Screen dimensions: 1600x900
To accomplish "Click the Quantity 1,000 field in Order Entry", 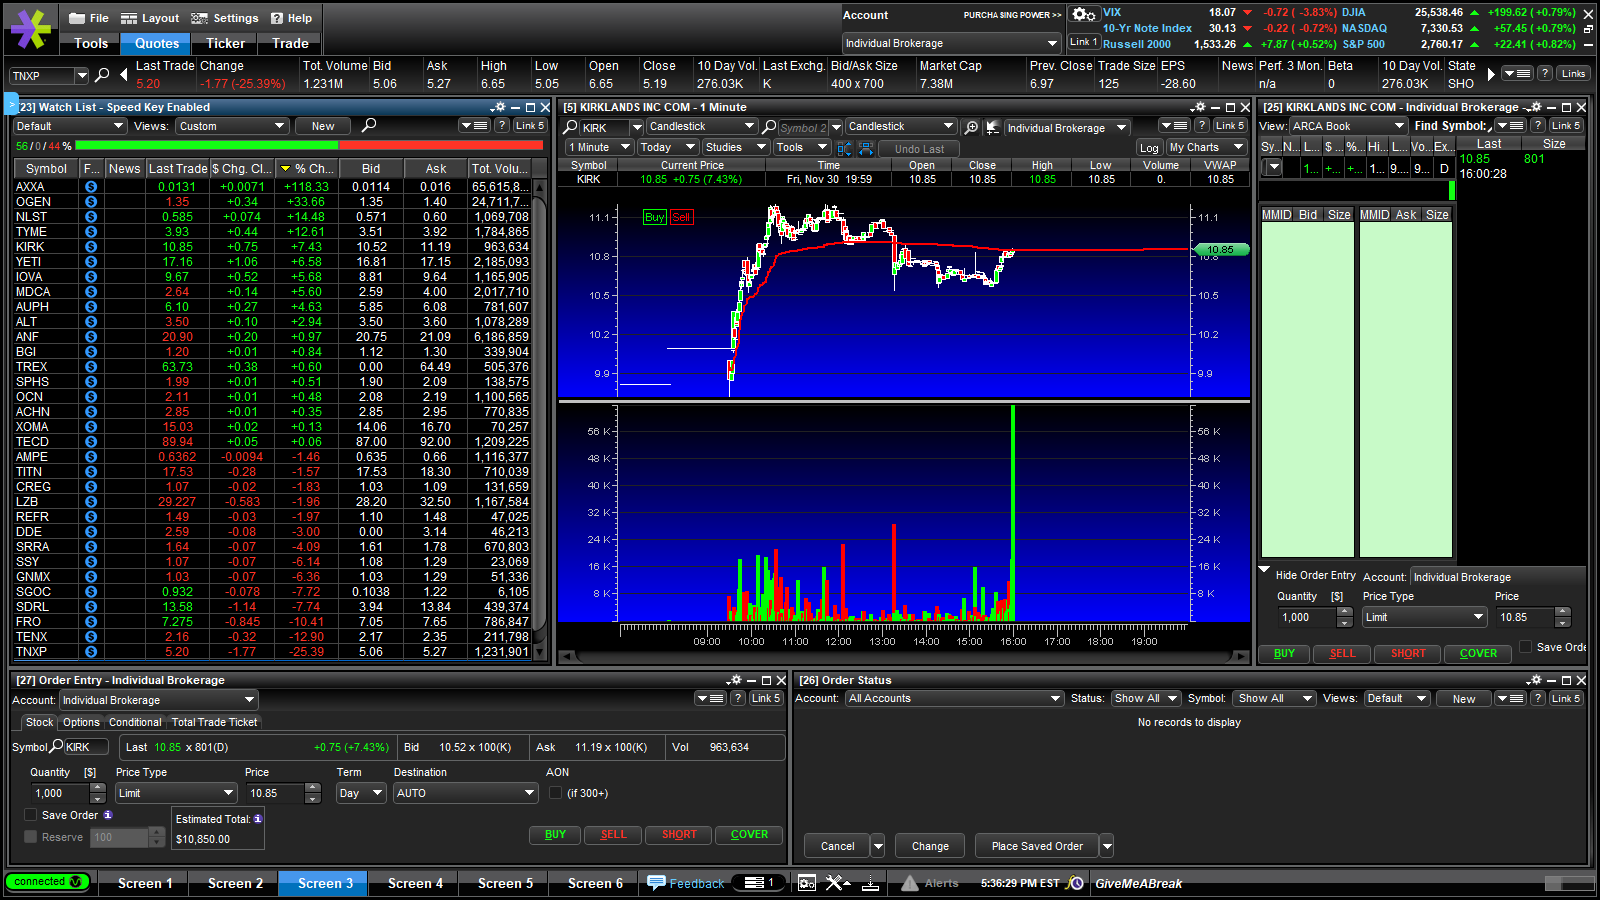I will click(60, 793).
